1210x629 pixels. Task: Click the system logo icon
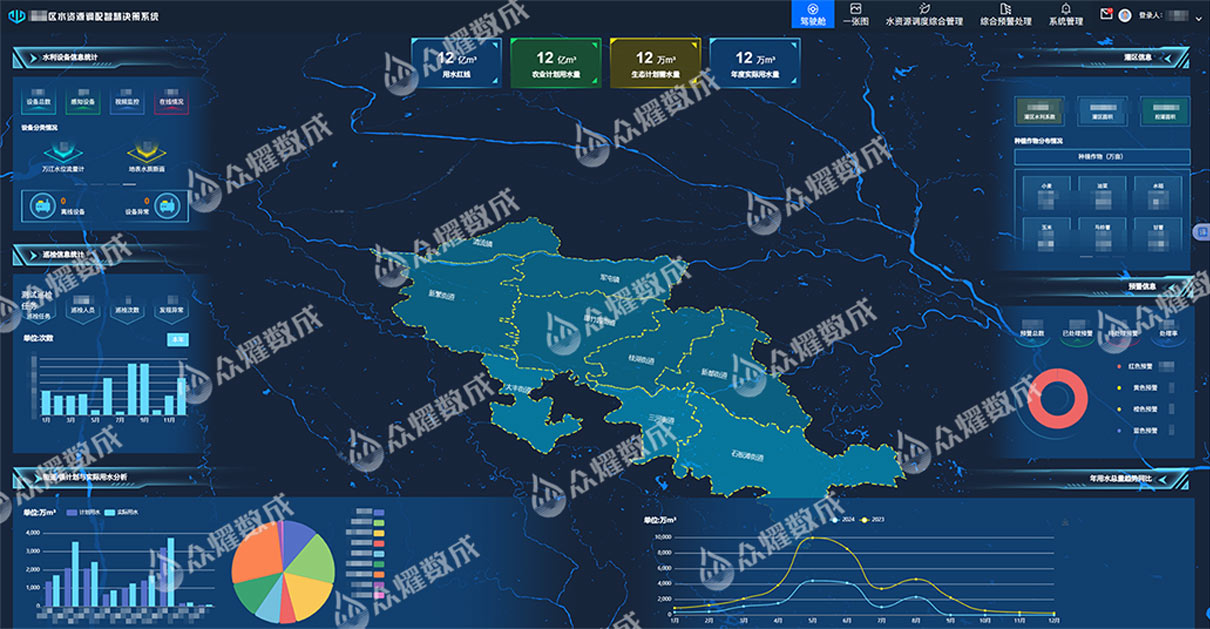(x=16, y=16)
